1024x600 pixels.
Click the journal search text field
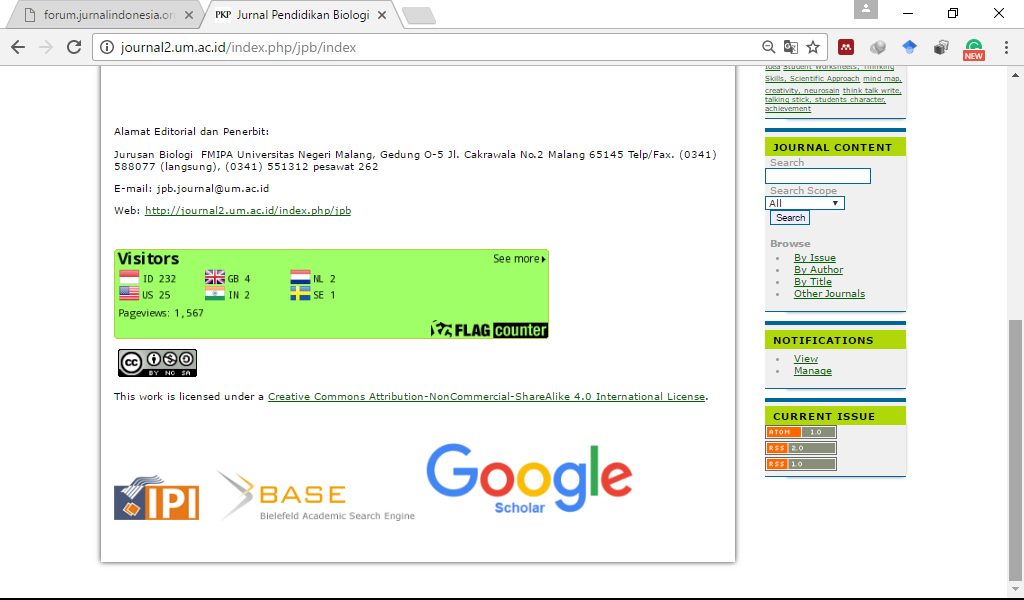click(817, 176)
